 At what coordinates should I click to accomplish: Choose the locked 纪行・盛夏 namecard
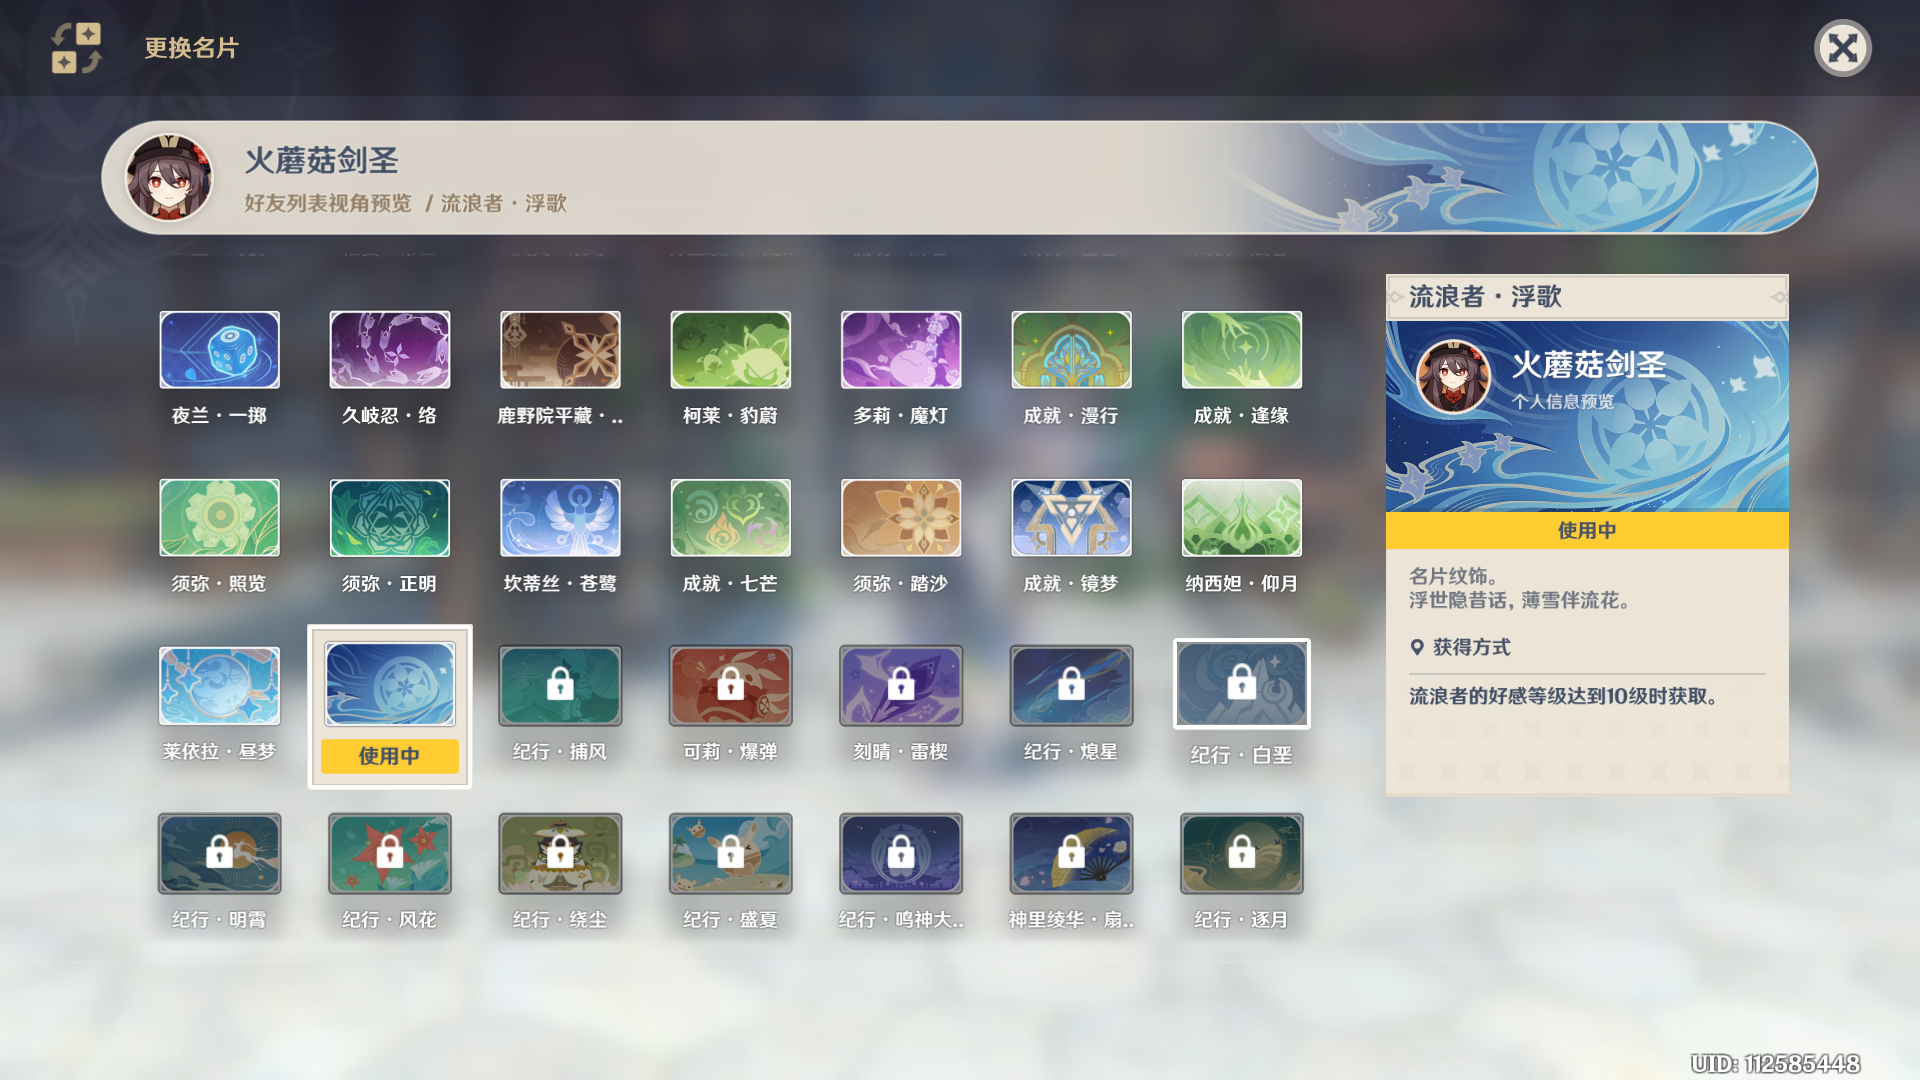pos(731,854)
